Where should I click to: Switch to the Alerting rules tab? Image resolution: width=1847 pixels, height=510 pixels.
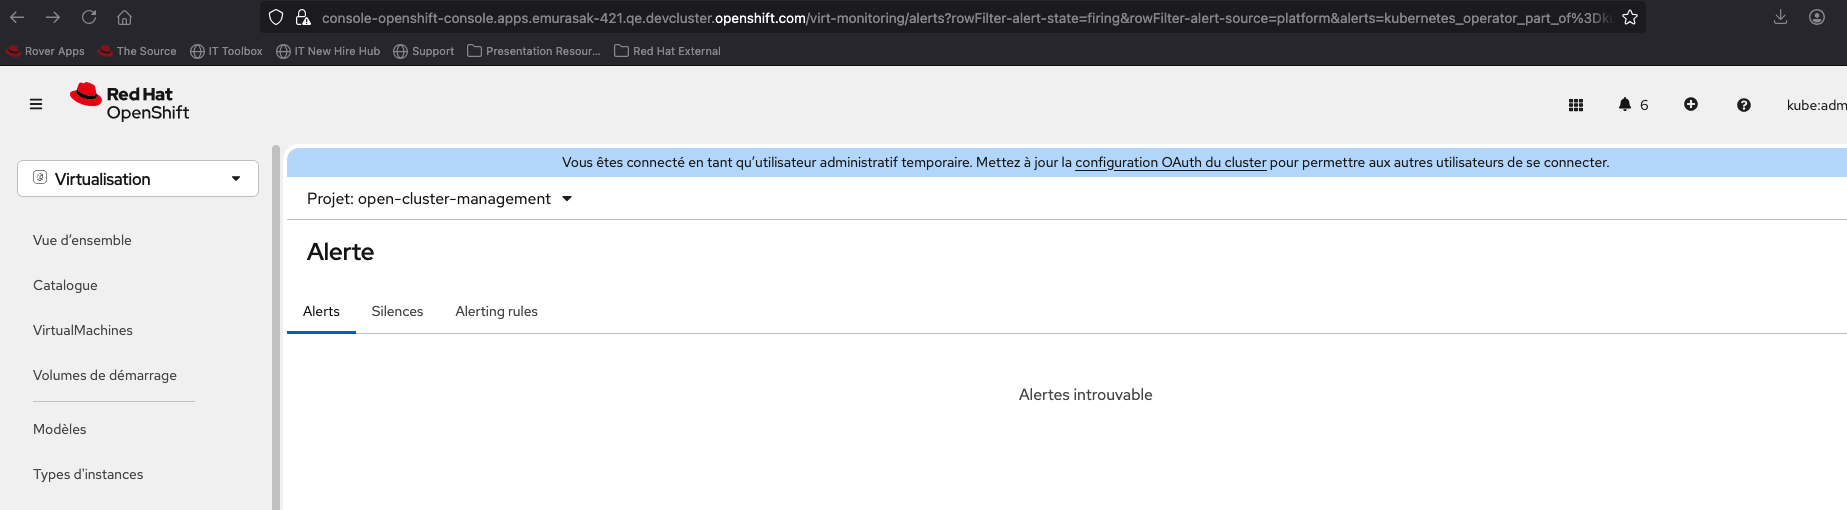[496, 312]
